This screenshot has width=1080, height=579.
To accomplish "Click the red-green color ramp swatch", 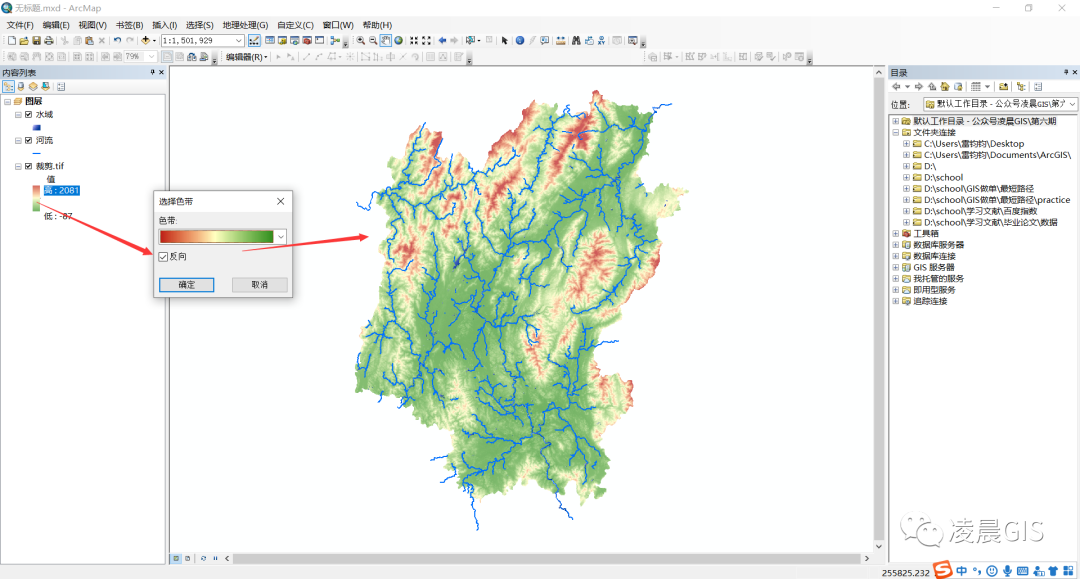I will click(x=216, y=237).
